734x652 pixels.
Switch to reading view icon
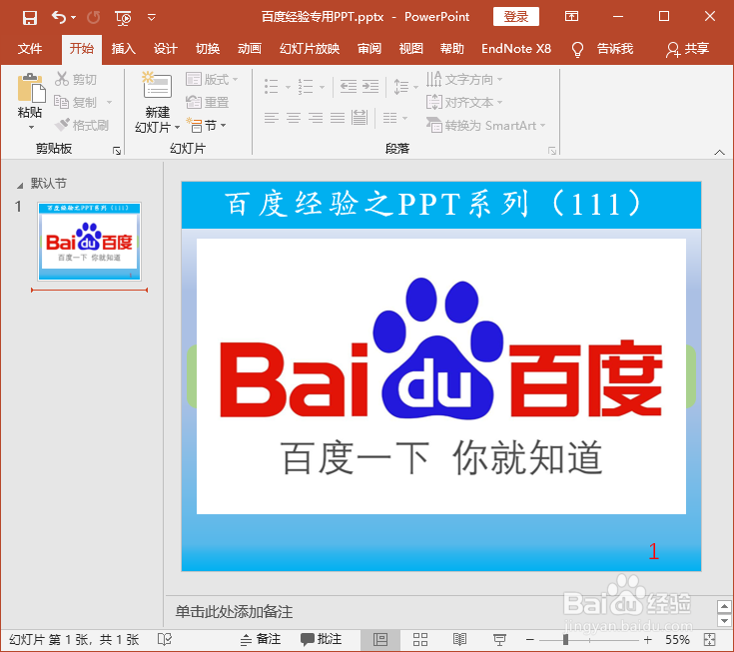point(460,639)
